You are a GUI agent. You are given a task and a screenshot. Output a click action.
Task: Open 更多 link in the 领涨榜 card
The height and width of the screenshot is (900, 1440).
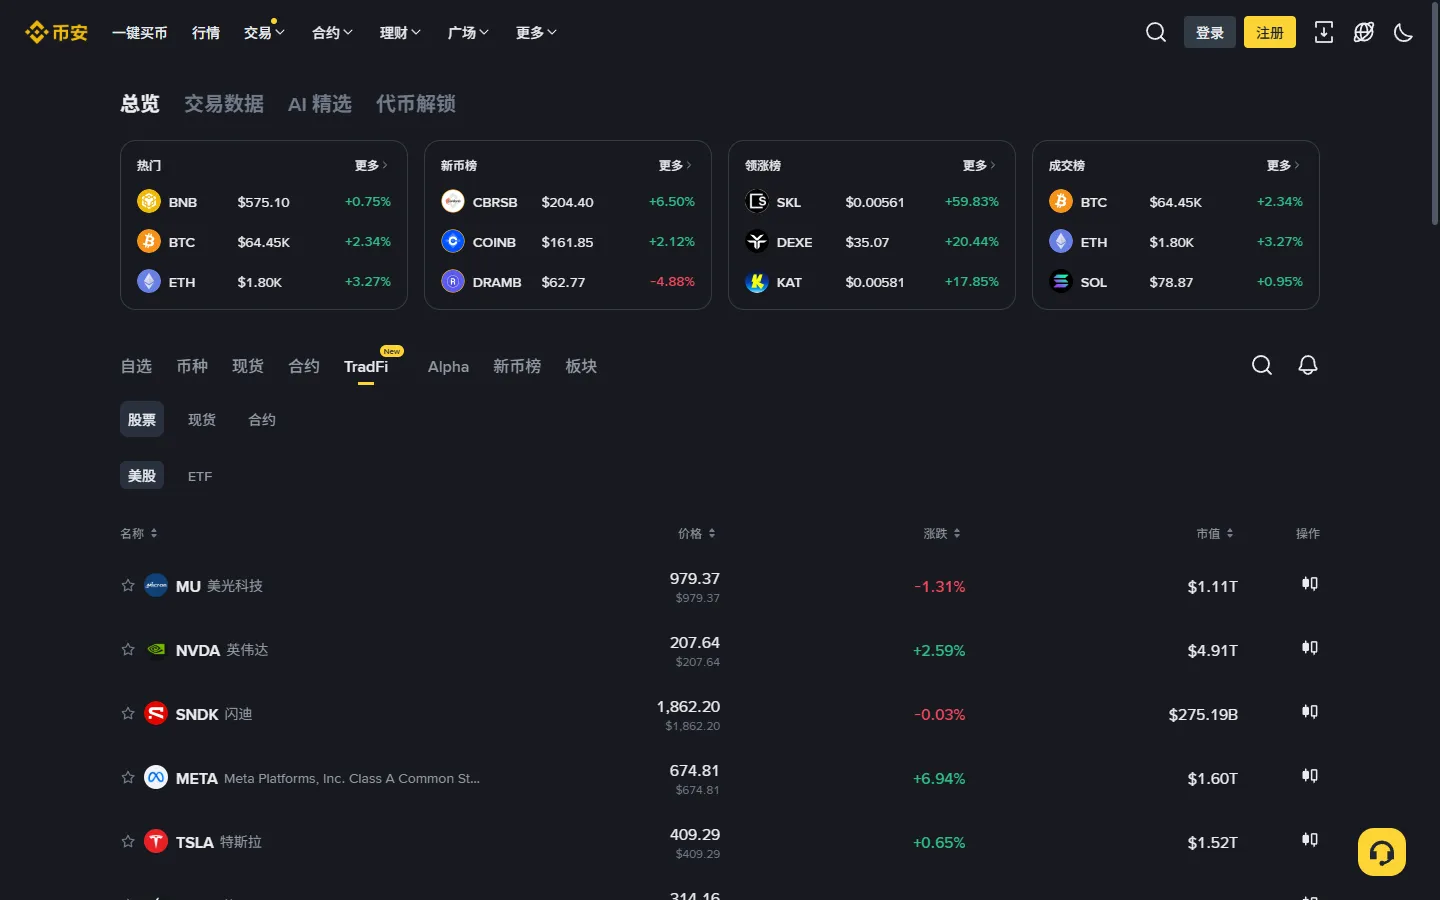979,165
